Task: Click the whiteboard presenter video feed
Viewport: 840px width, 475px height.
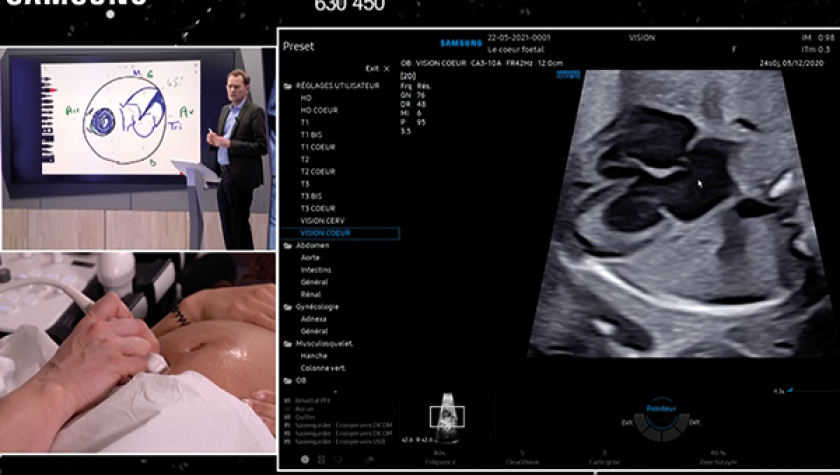Action: click(x=139, y=148)
